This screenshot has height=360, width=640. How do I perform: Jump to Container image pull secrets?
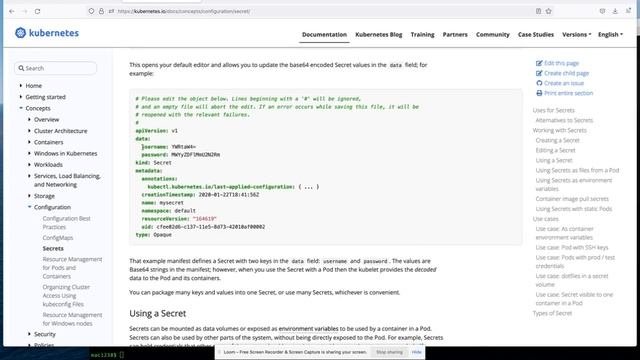point(572,199)
